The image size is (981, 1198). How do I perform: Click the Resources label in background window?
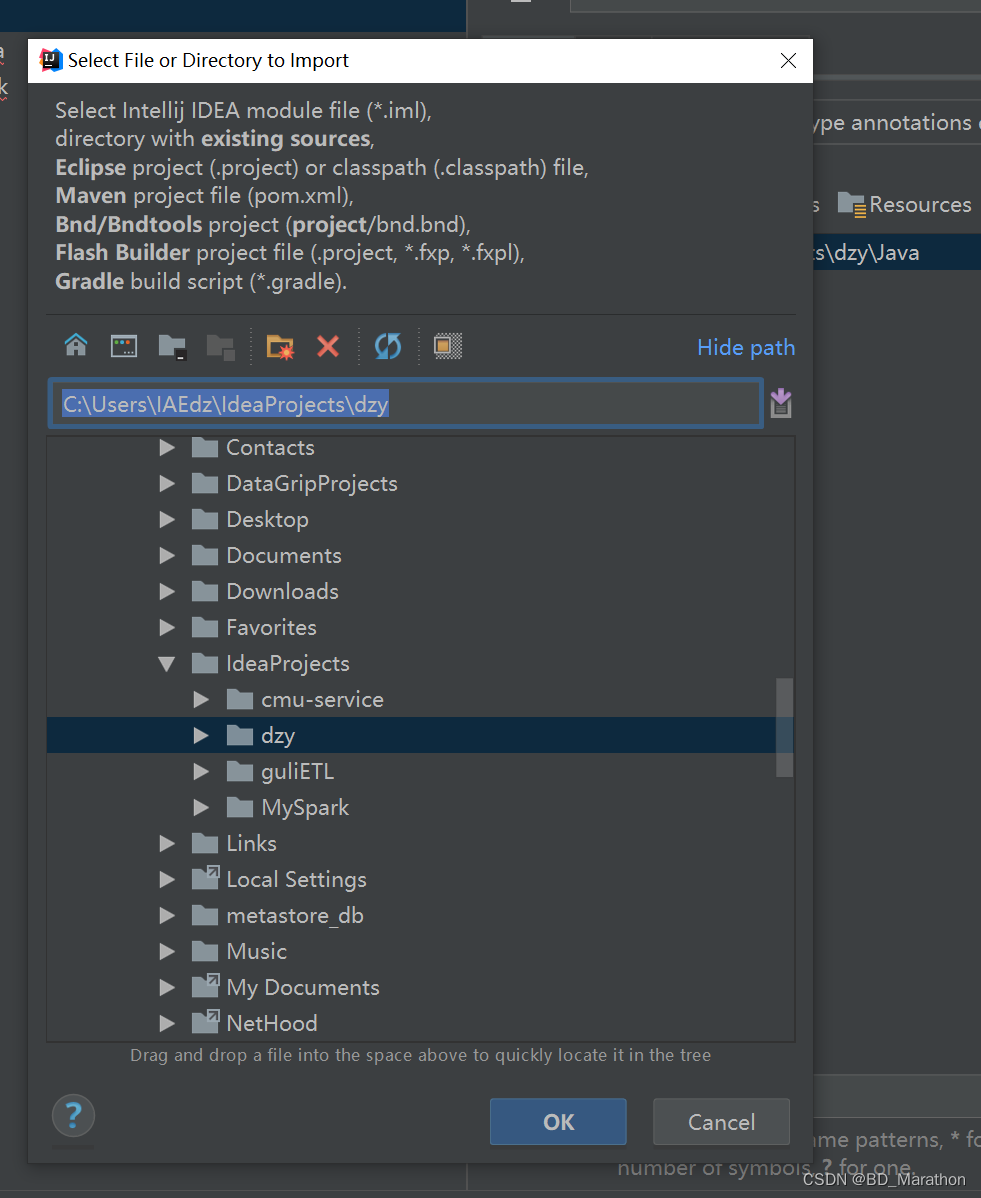[920, 205]
